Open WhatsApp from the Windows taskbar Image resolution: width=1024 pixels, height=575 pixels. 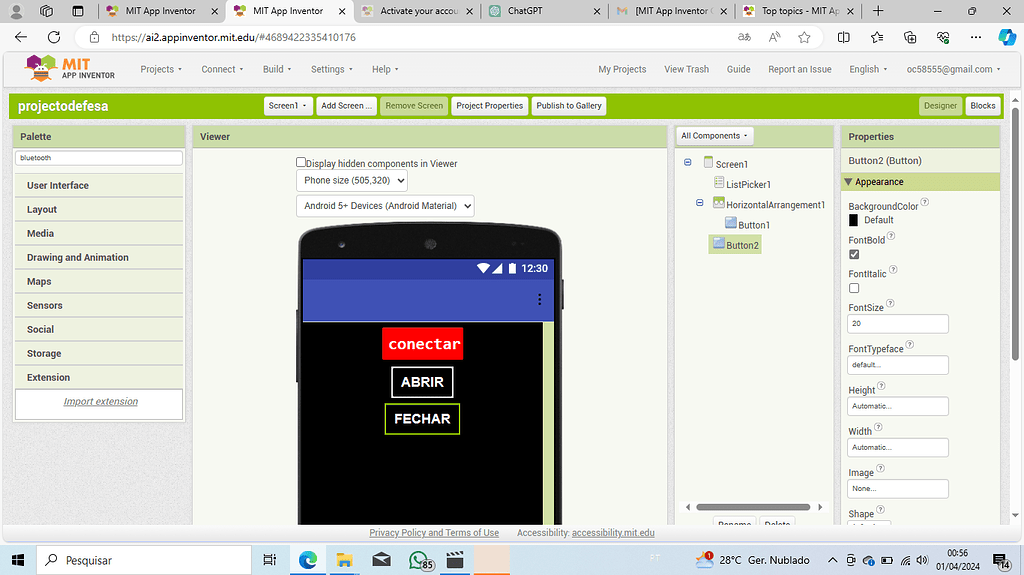(418, 560)
